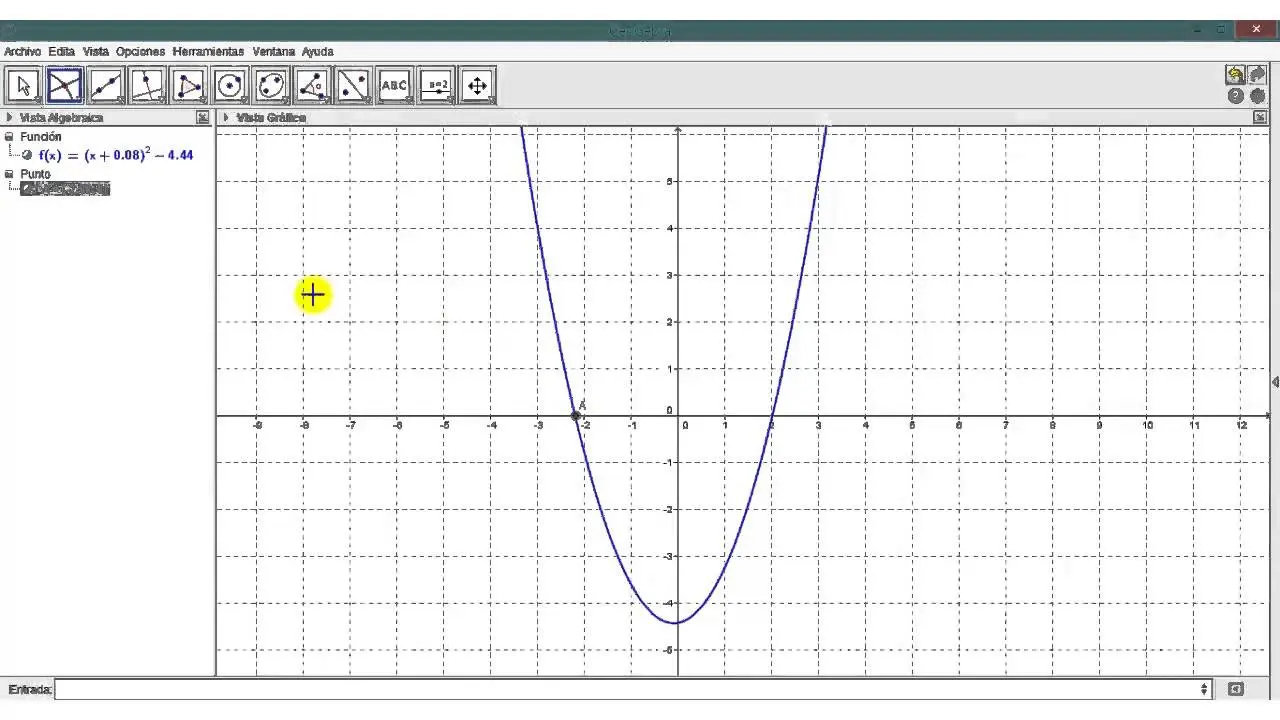The height and width of the screenshot is (720, 1280).
Task: Open the Herramientas menu
Action: click(x=208, y=51)
